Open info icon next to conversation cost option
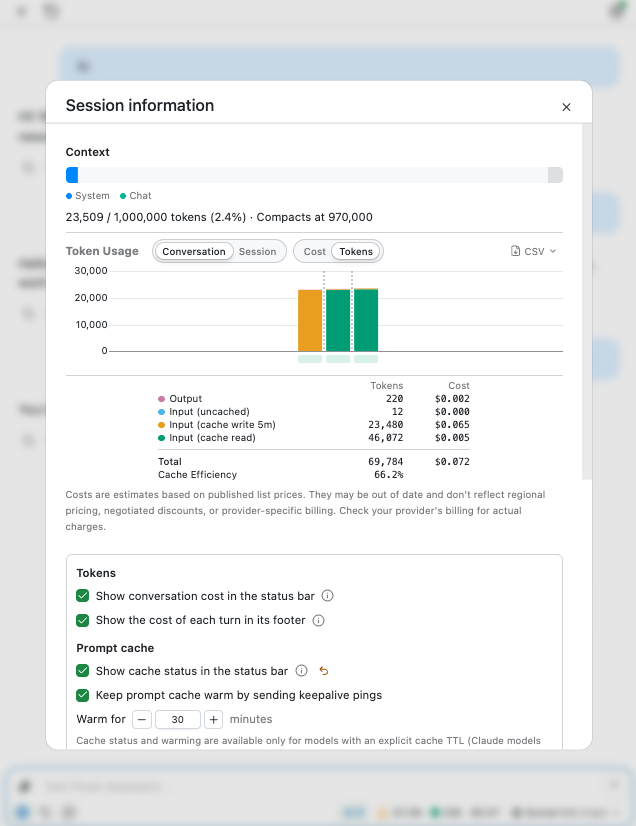This screenshot has height=826, width=636. point(327,596)
